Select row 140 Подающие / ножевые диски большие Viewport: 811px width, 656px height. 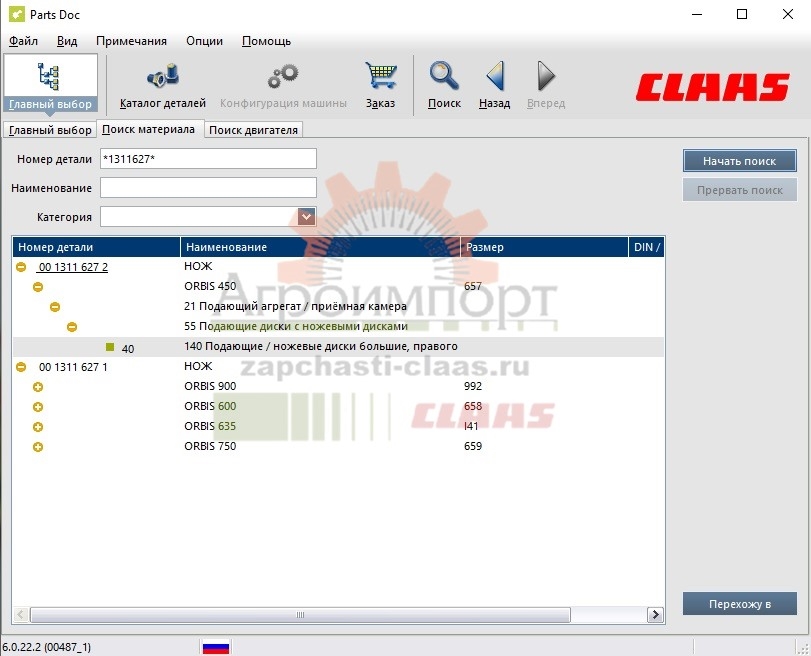tap(338, 347)
